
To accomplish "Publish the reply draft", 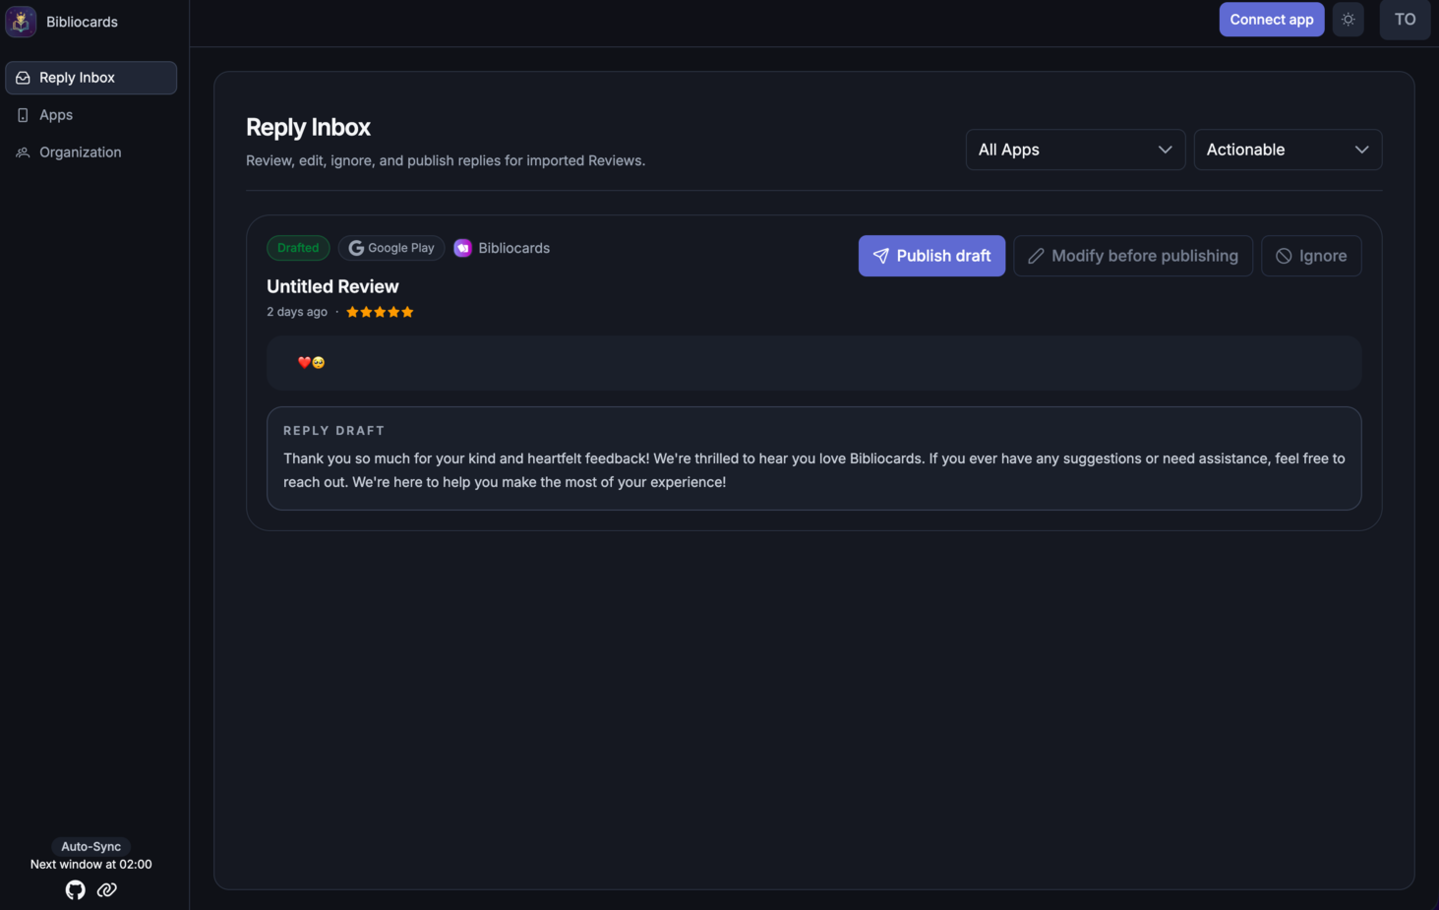I will click(931, 256).
